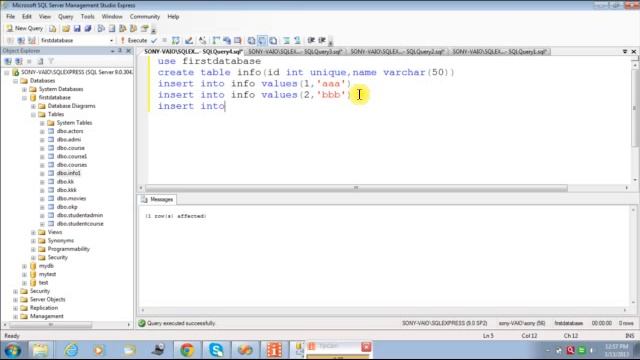Open the View menu

(x=45, y=17)
